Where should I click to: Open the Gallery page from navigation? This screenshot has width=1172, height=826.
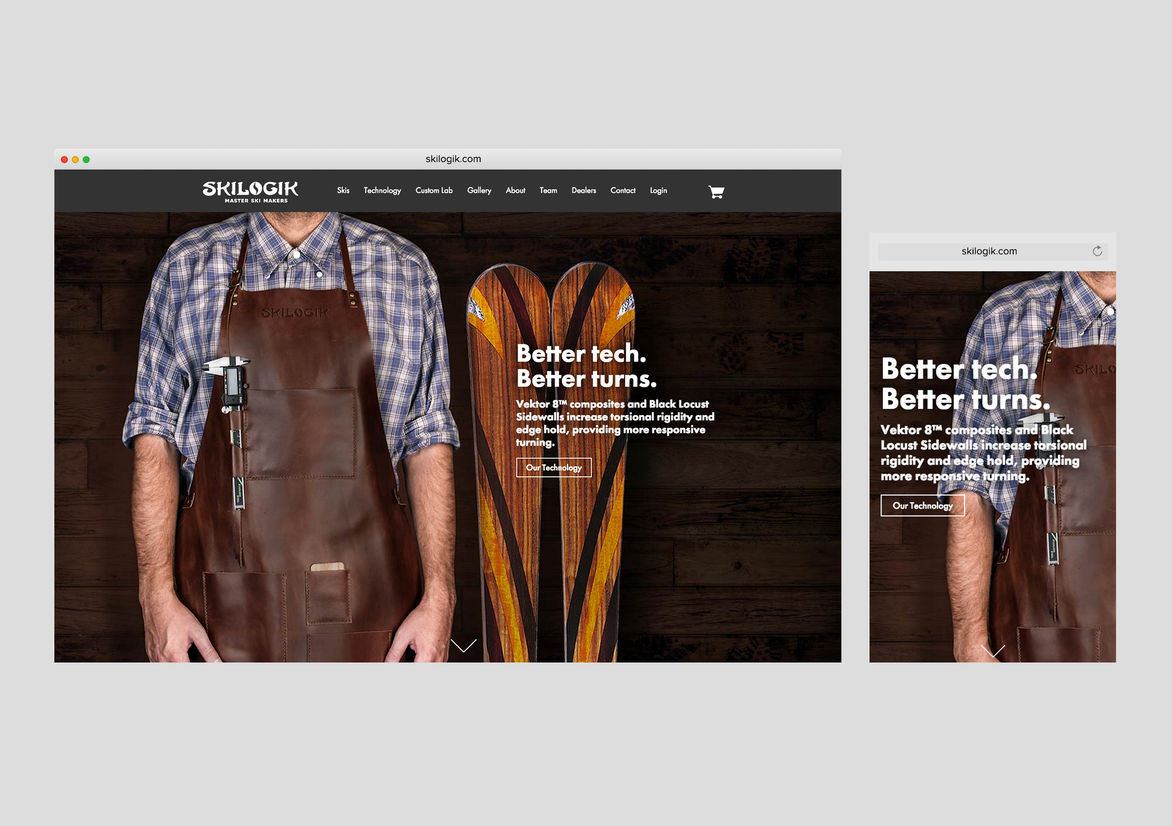479,191
